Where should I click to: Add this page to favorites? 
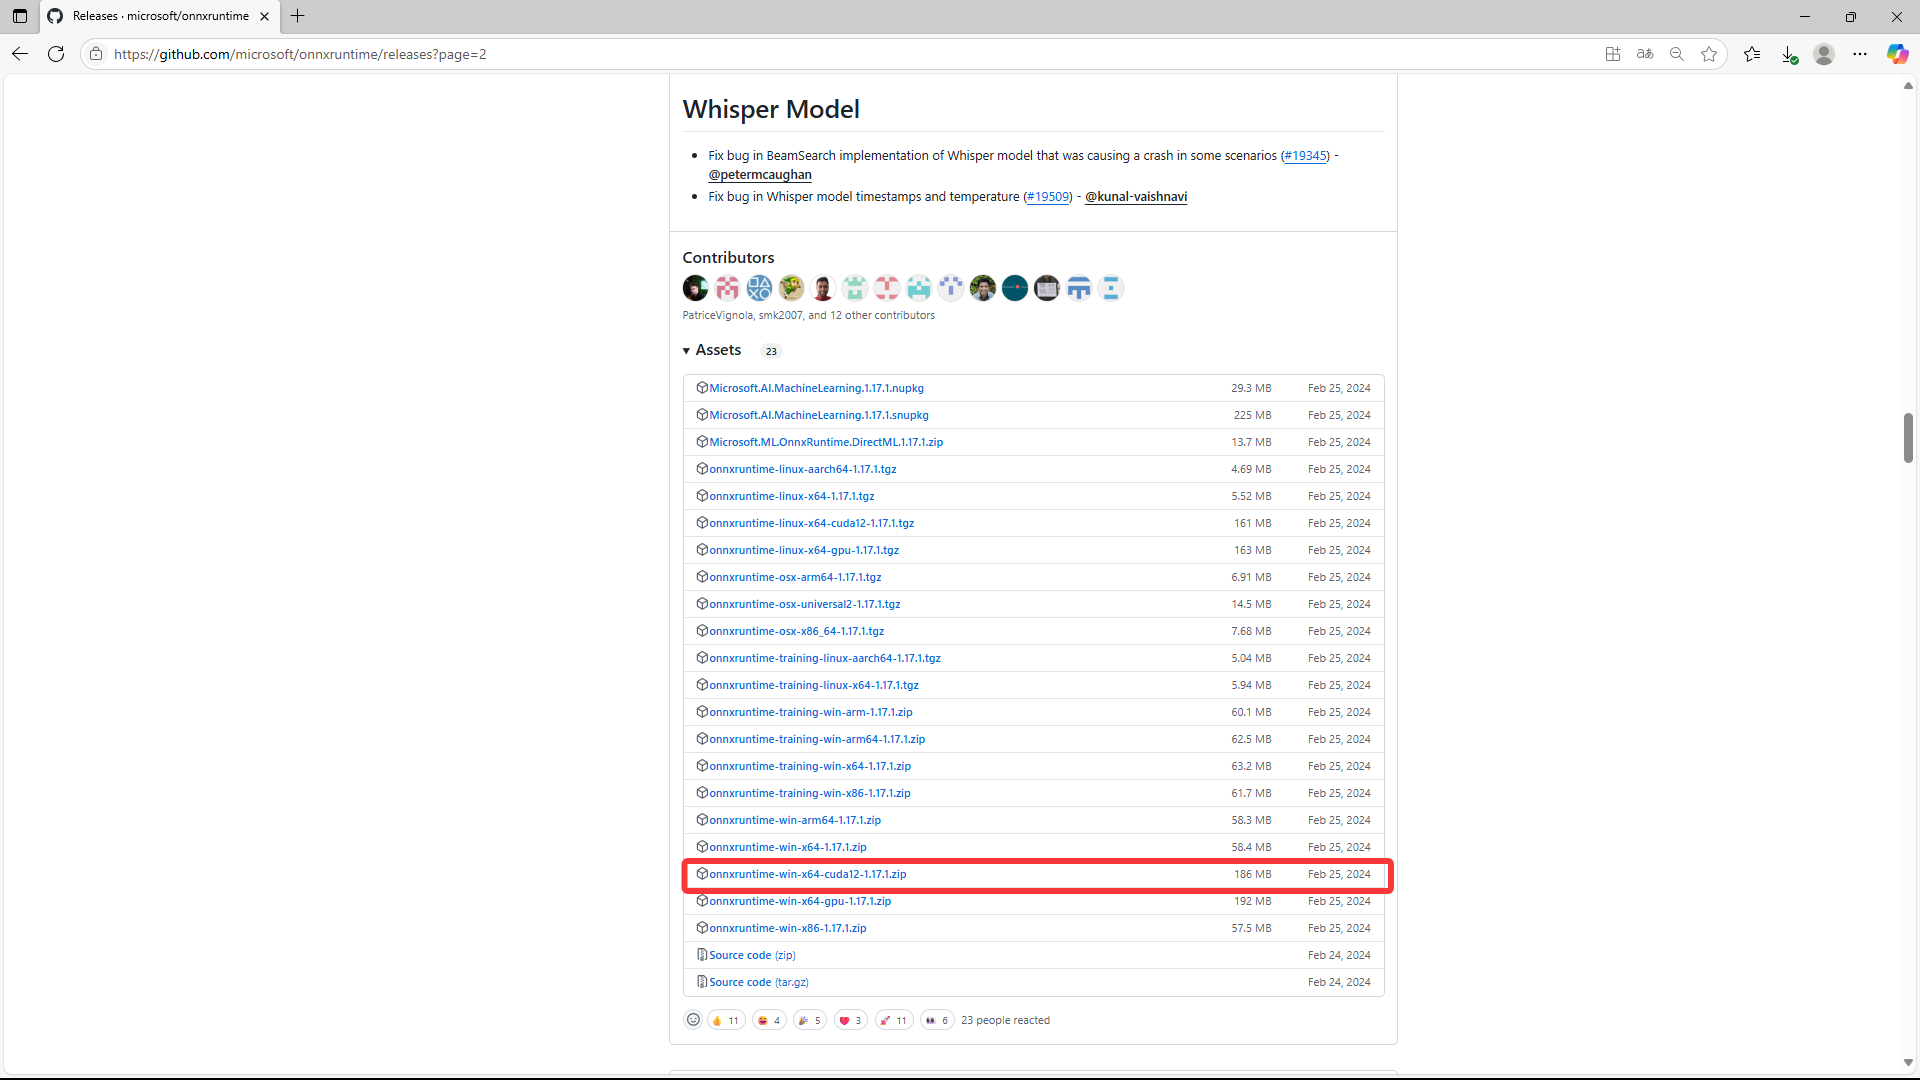click(x=1709, y=54)
